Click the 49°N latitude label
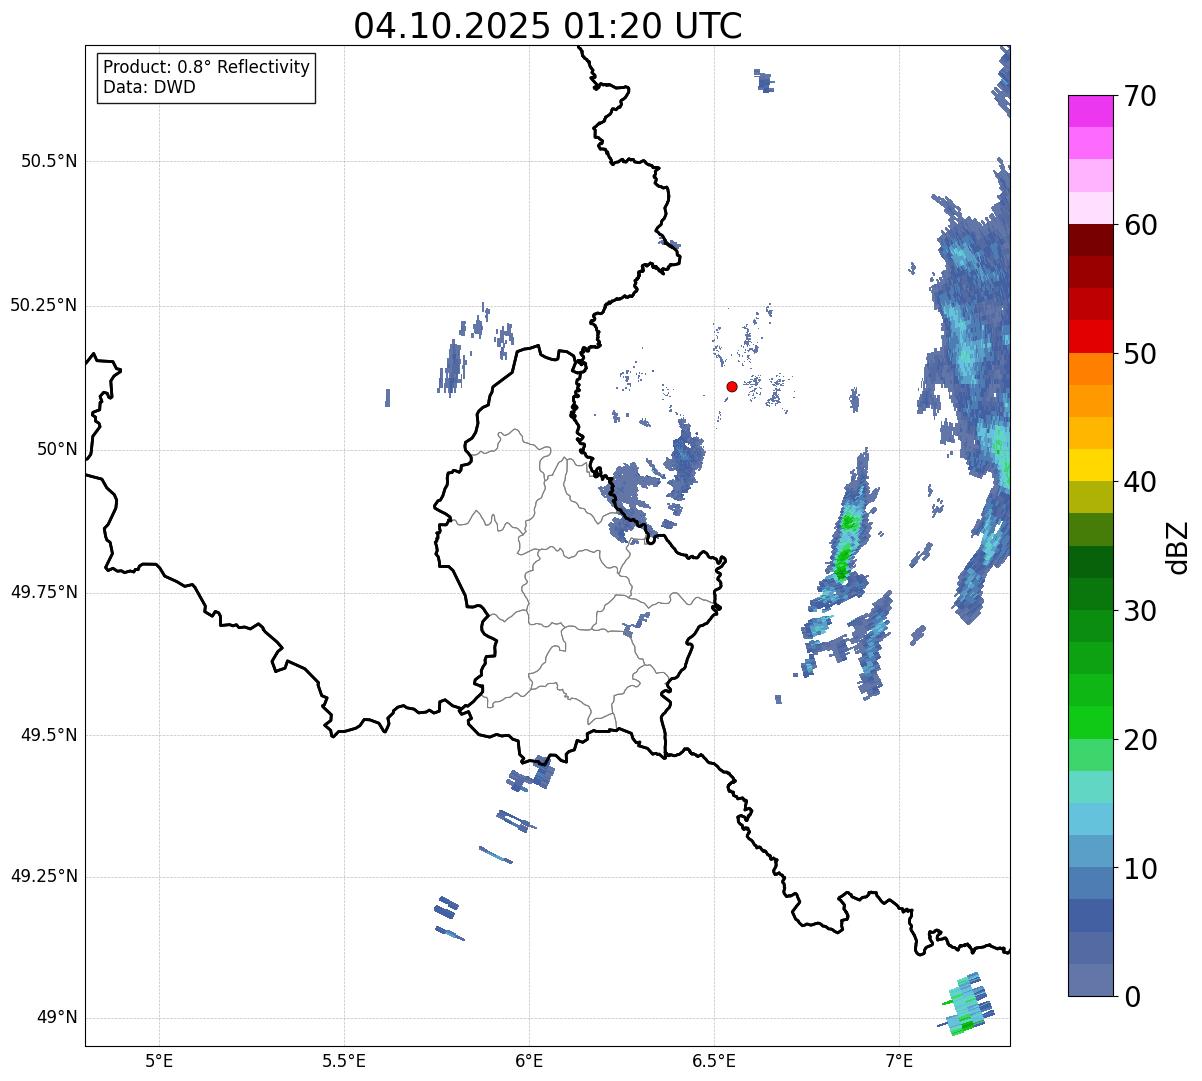The width and height of the screenshot is (1202, 1081). point(56,1018)
